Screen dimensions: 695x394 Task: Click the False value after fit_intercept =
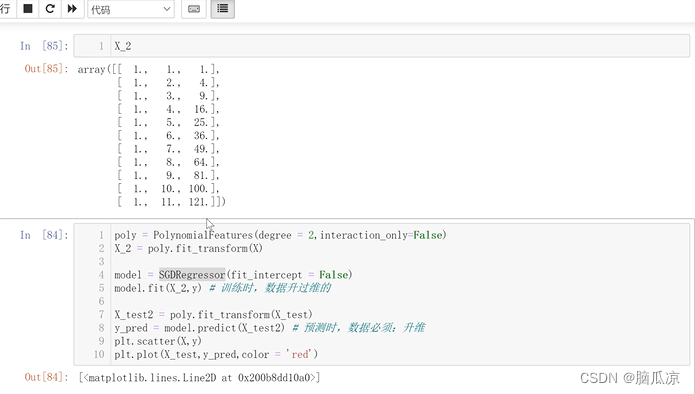coord(333,275)
